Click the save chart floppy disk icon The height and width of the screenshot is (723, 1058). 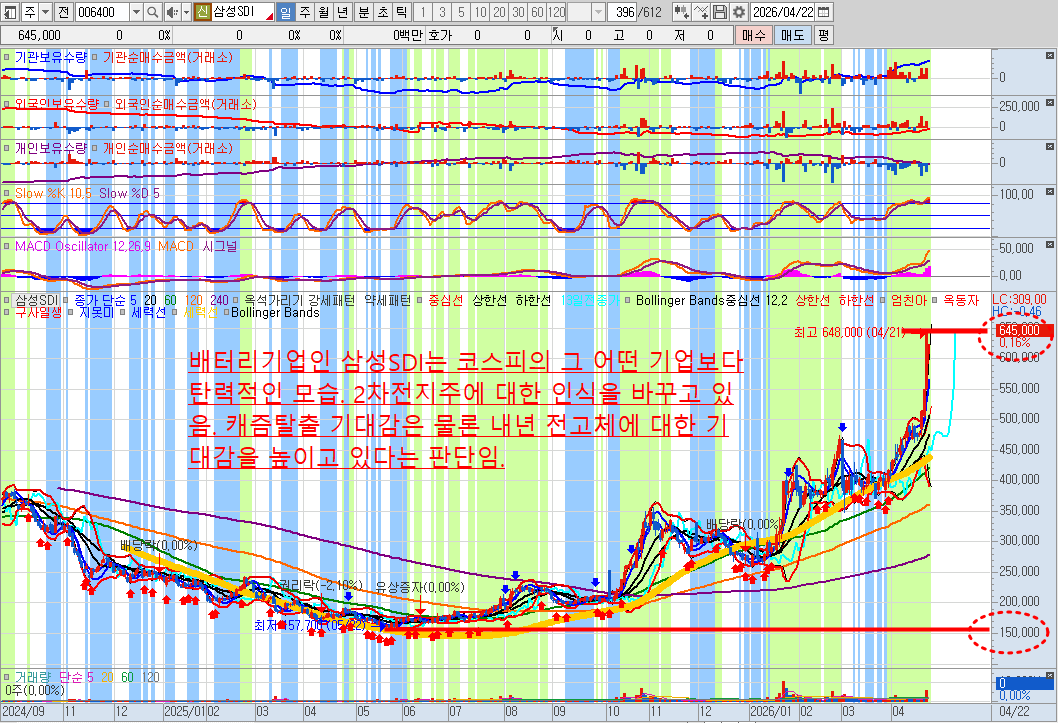click(720, 12)
